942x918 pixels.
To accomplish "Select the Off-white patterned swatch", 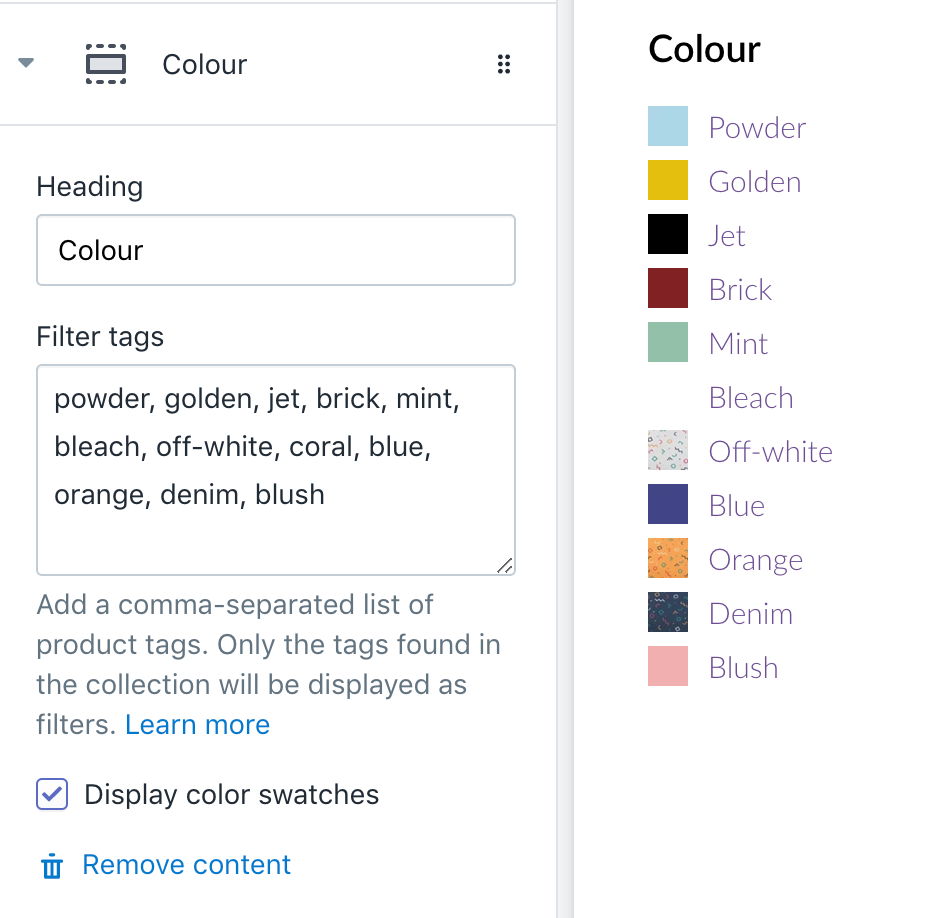I will (668, 451).
